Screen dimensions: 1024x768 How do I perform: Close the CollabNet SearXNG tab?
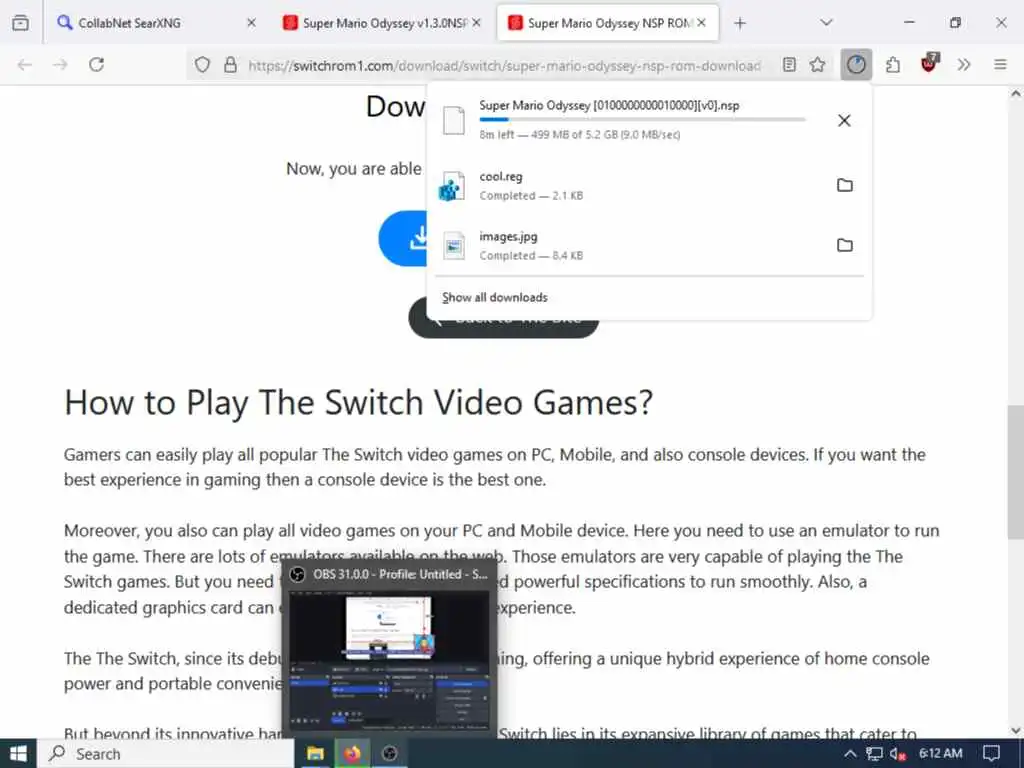coord(251,23)
